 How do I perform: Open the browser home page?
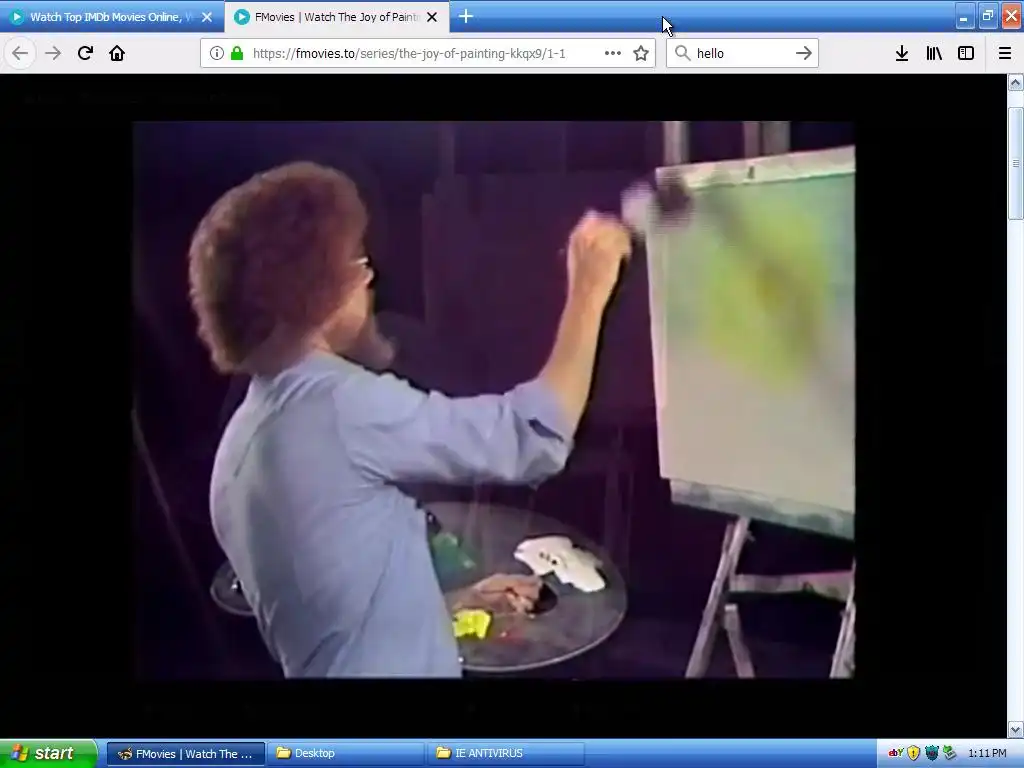coord(117,53)
